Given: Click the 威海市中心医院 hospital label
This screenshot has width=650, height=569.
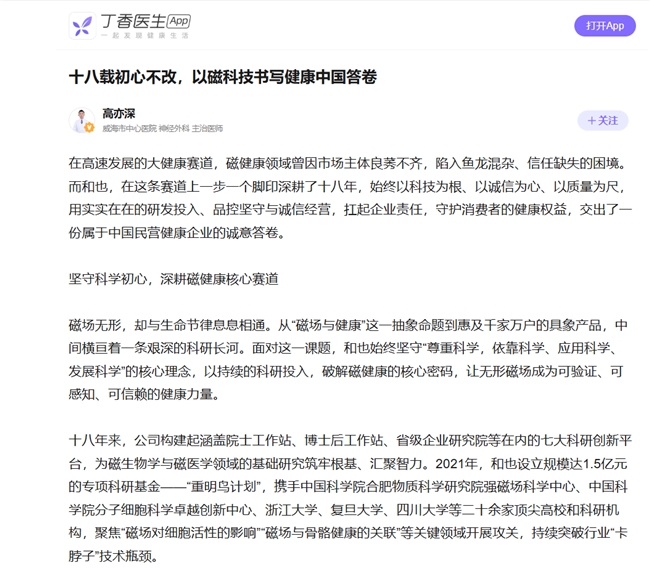Looking at the screenshot, I should point(129,129).
